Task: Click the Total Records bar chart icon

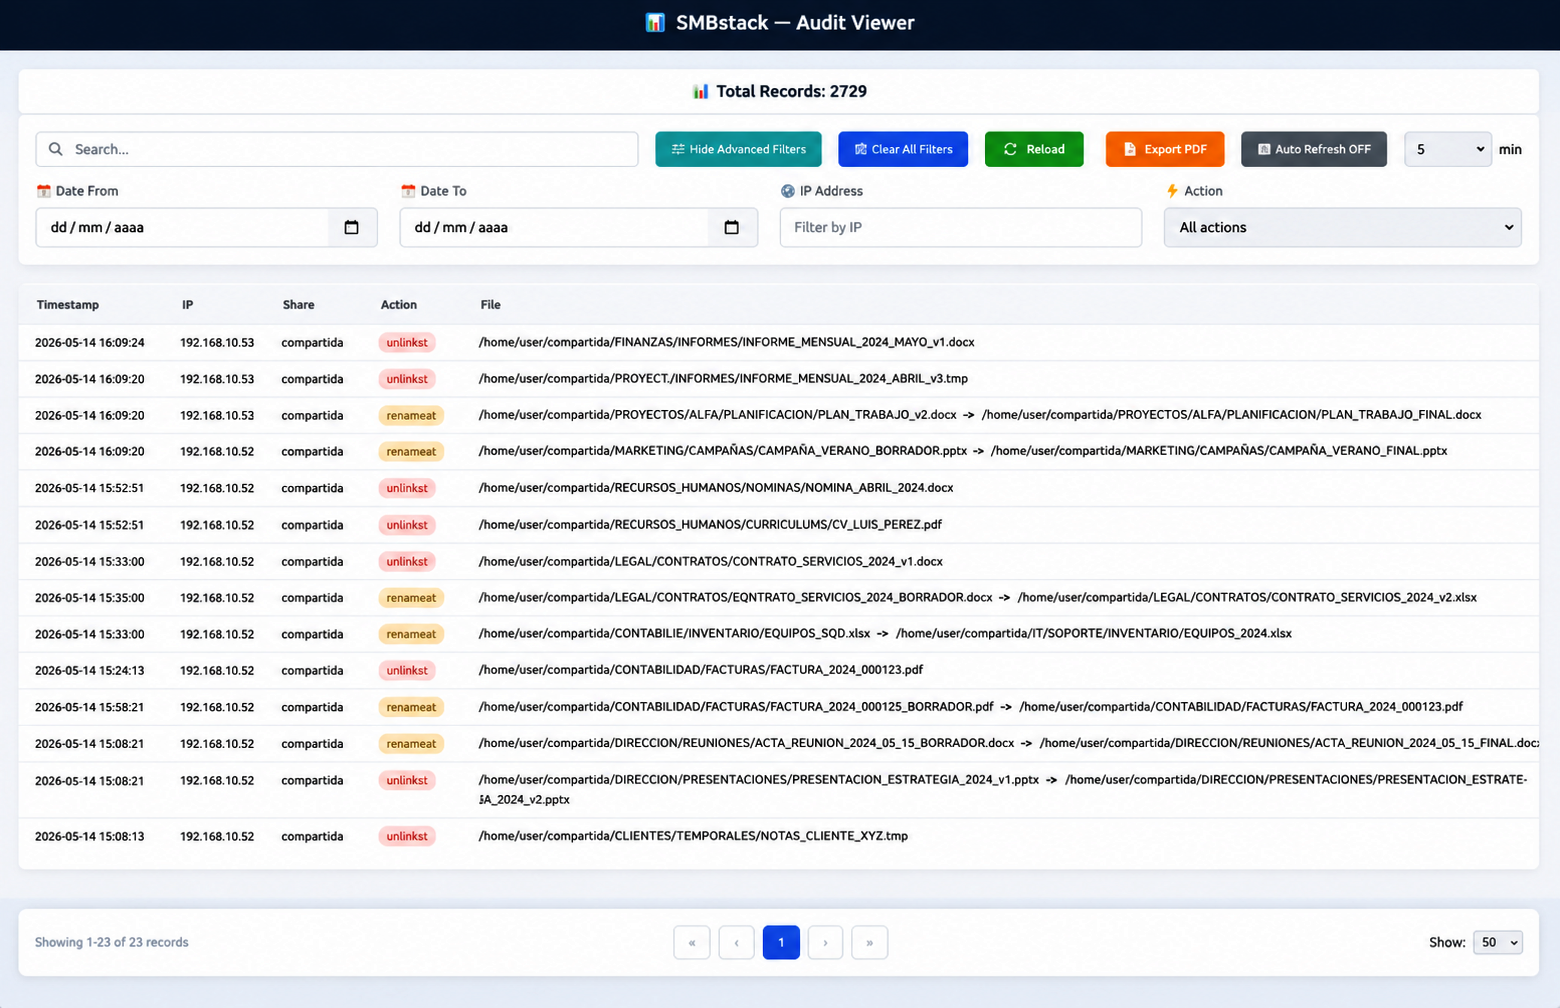Action: pos(700,91)
